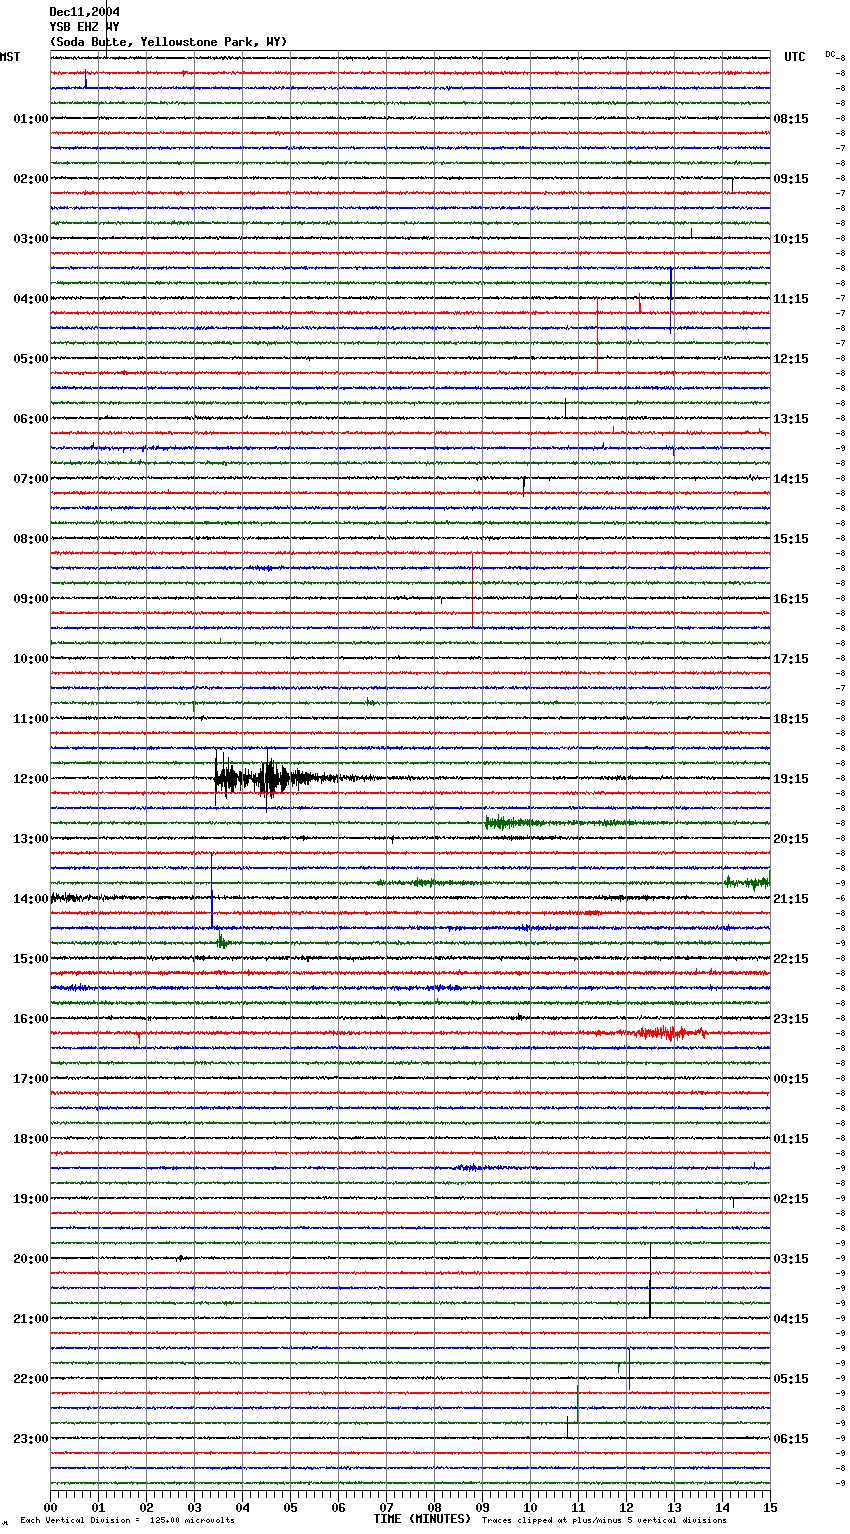Viewport: 850px width, 1534px height.
Task: Click the TIME (MINUTES) axis title
Action: [x=422, y=1519]
